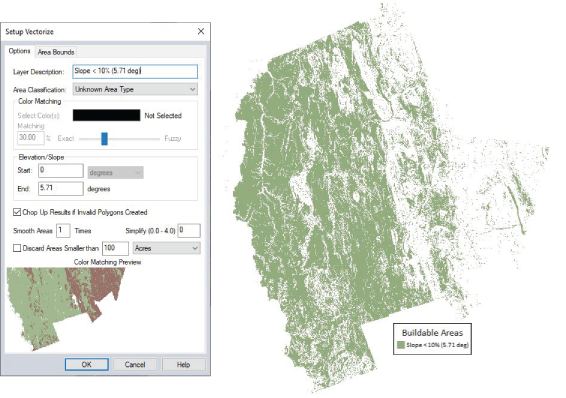Click the black Select Color swatch
The image size is (566, 398).
106,115
